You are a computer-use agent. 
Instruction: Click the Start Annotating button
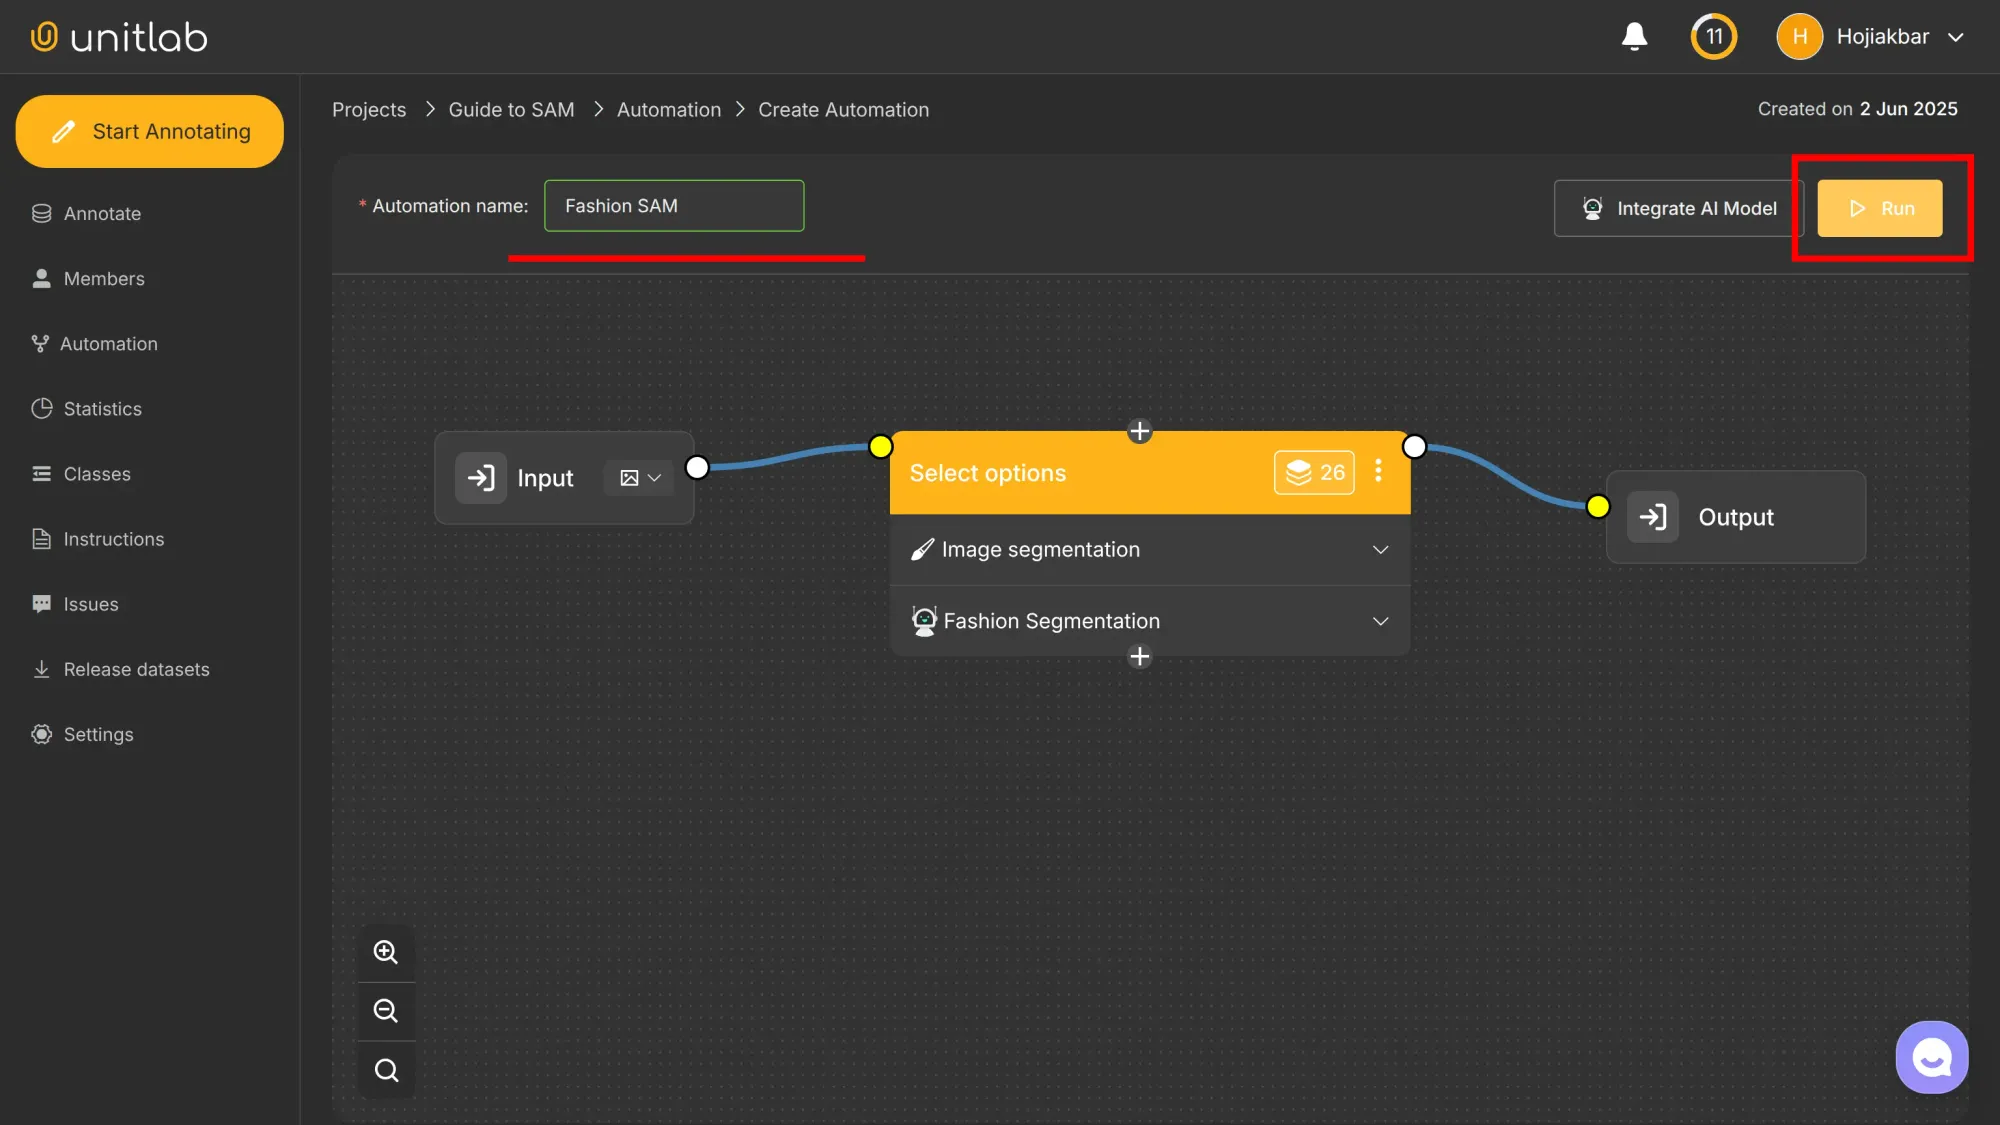click(x=149, y=131)
